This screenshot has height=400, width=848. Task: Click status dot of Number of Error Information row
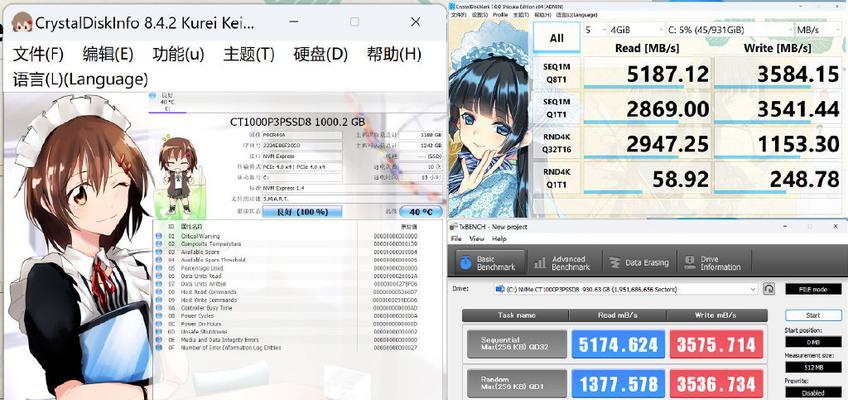159,348
